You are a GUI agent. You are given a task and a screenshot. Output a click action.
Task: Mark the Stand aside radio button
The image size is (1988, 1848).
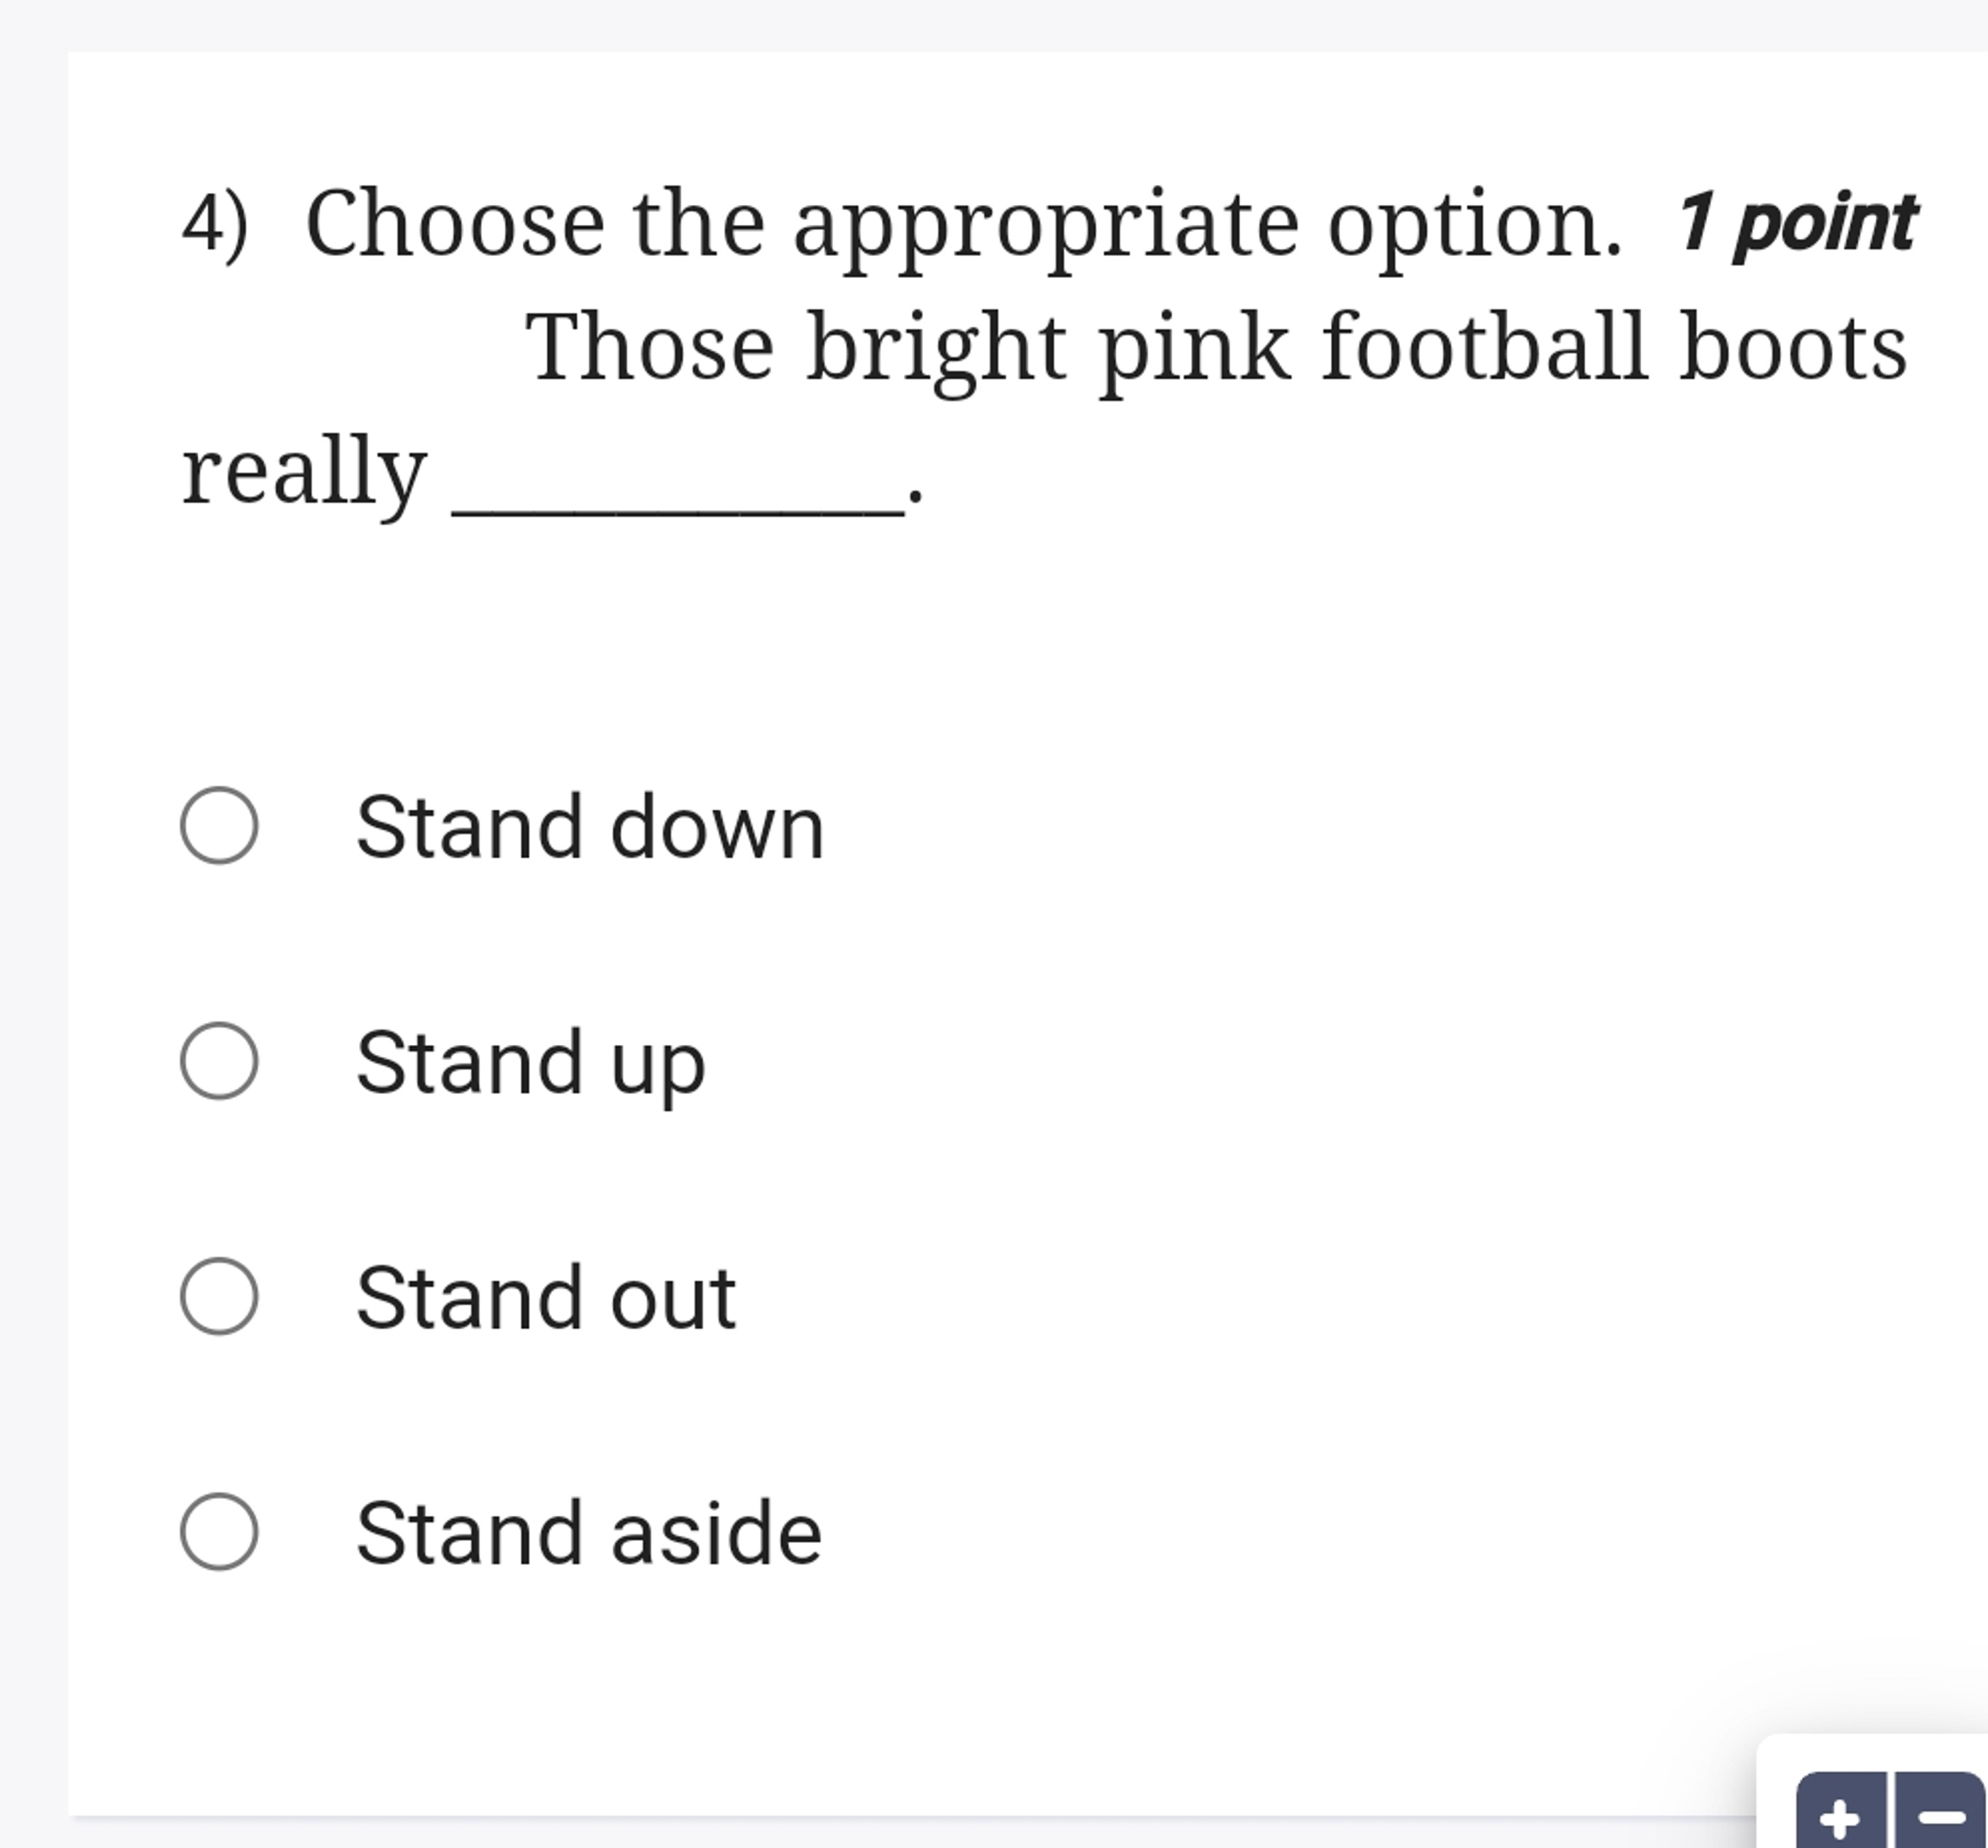pyautogui.click(x=219, y=1532)
